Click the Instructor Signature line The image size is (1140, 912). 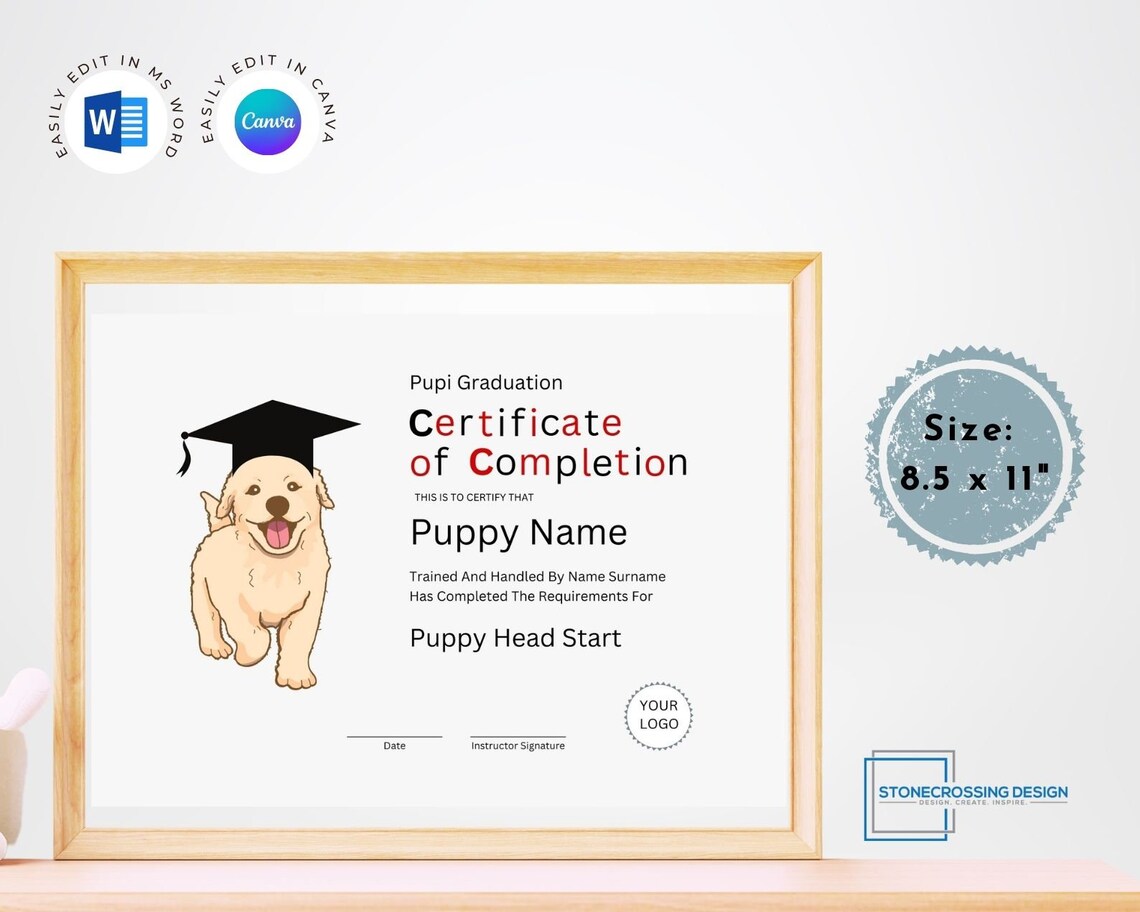[x=518, y=736]
